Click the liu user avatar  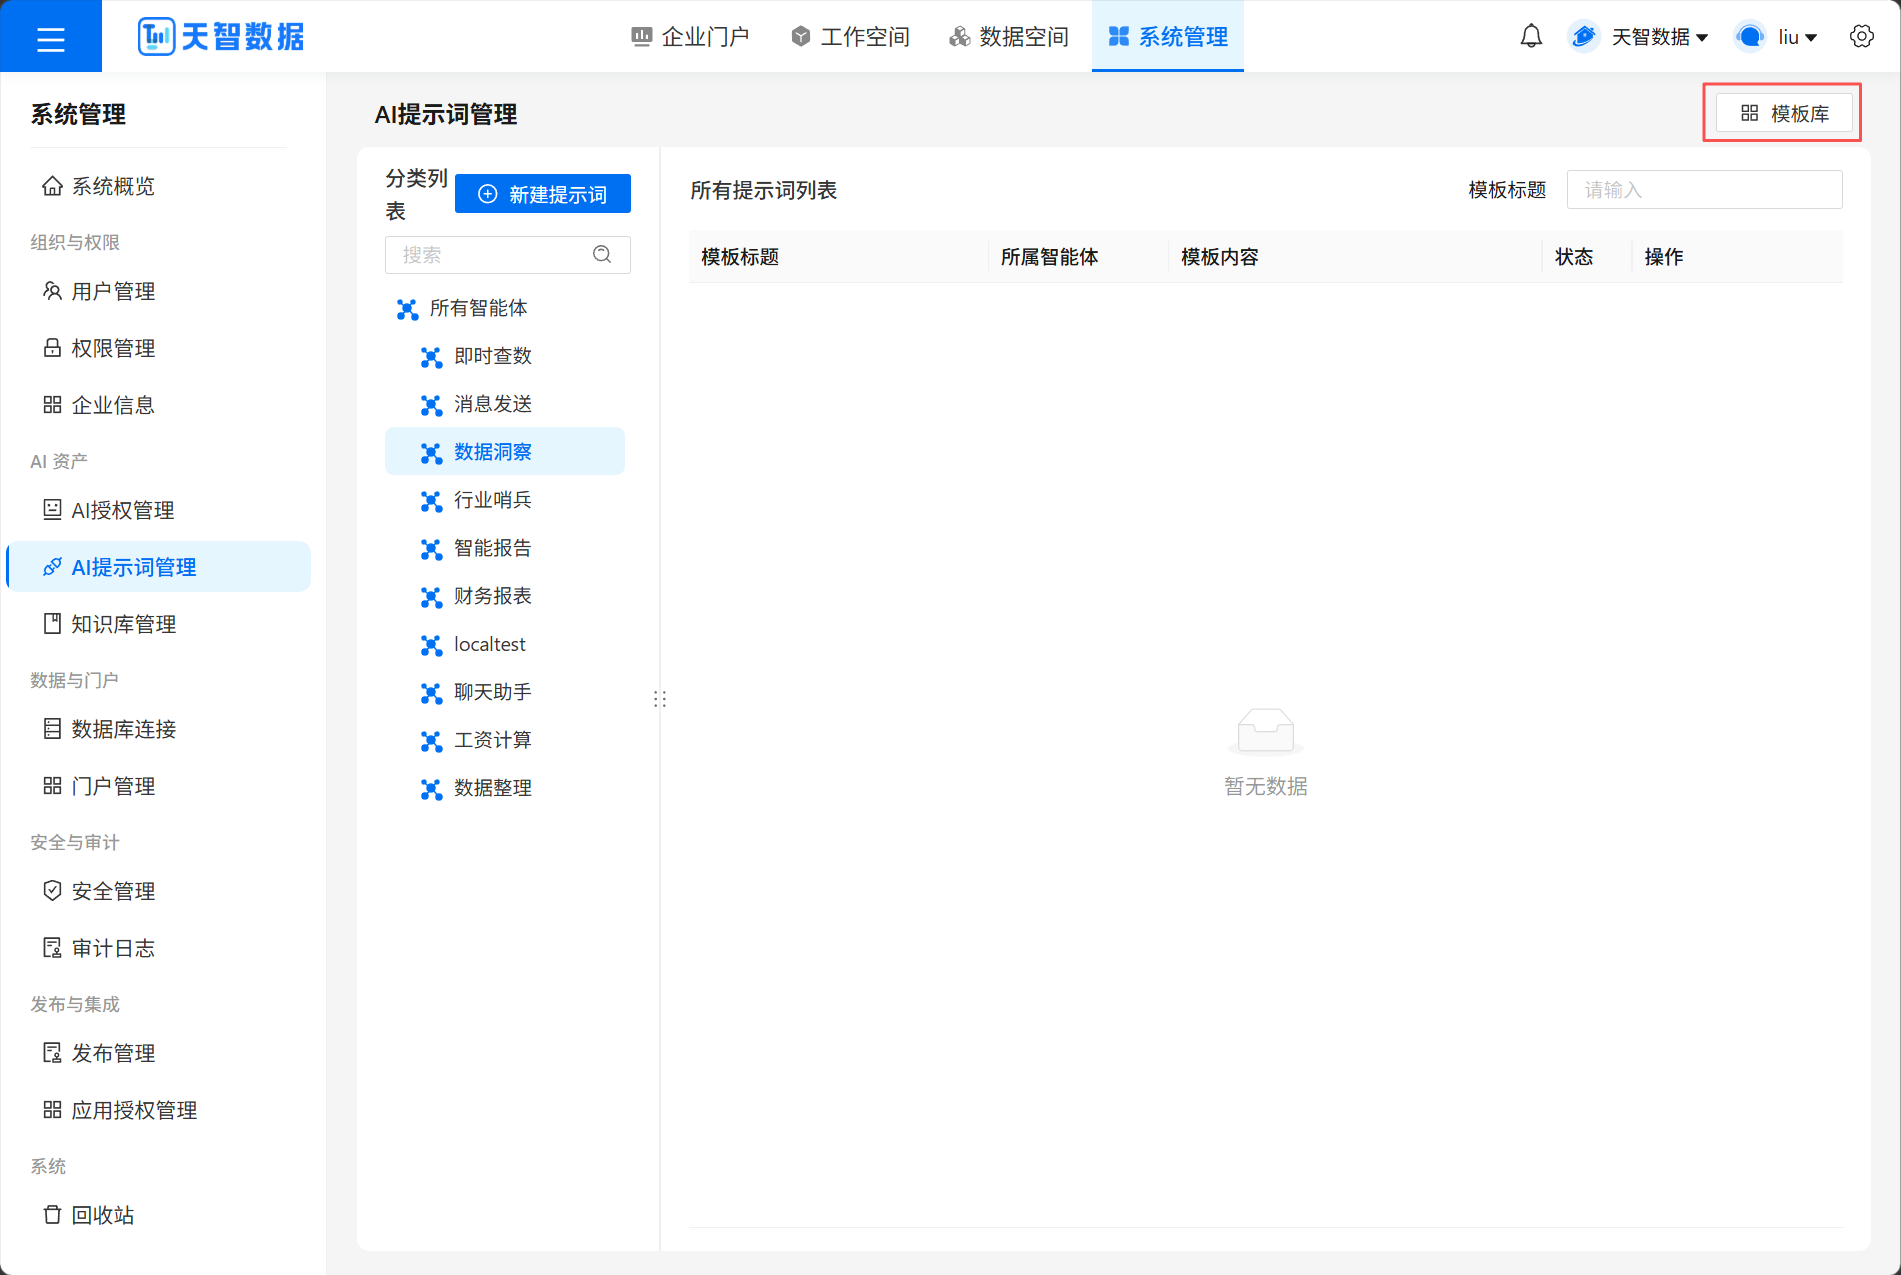click(1749, 37)
